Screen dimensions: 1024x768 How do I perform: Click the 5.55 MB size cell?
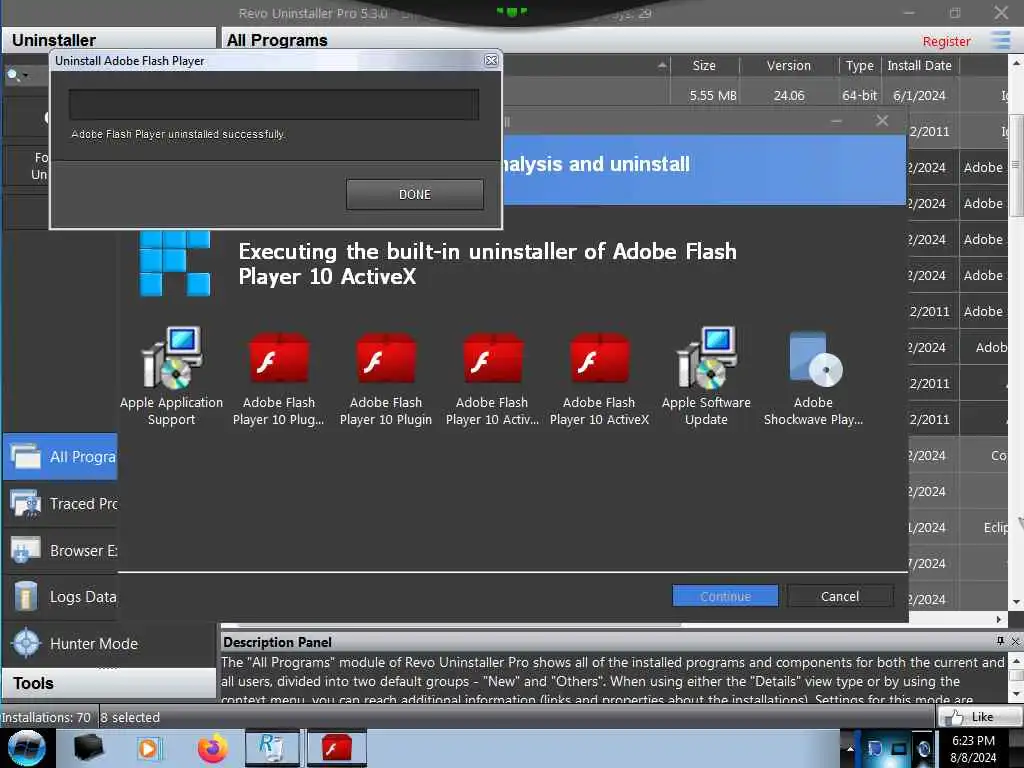pyautogui.click(x=712, y=95)
